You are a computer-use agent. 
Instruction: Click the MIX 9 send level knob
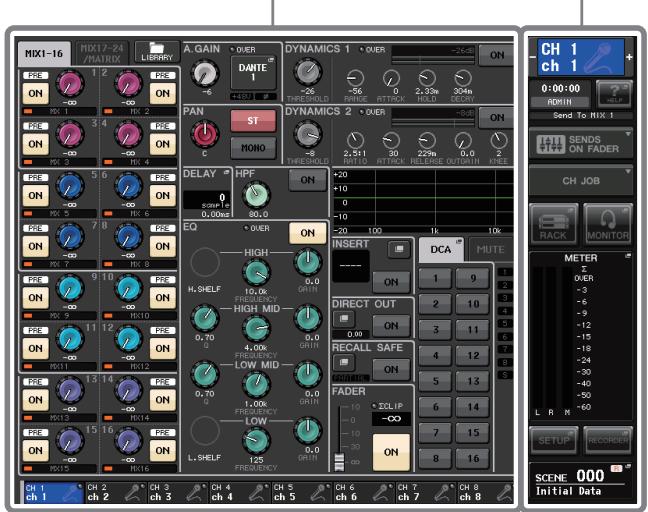coord(69,288)
